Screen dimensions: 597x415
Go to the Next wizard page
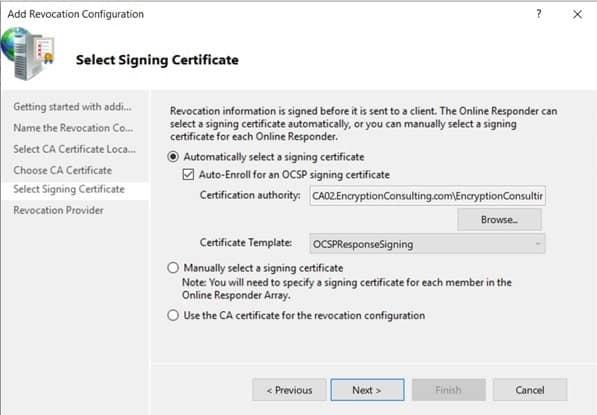click(x=367, y=390)
